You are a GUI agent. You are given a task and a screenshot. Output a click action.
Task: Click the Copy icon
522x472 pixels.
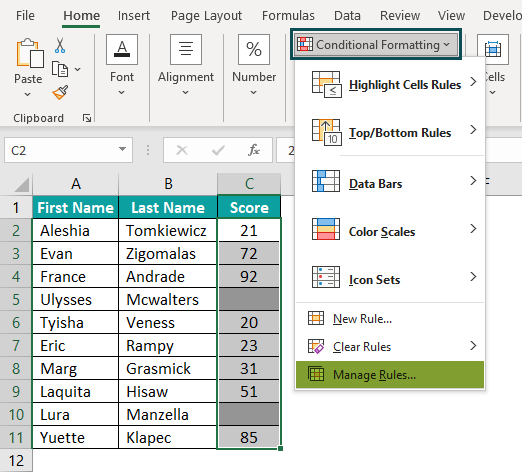pos(60,69)
